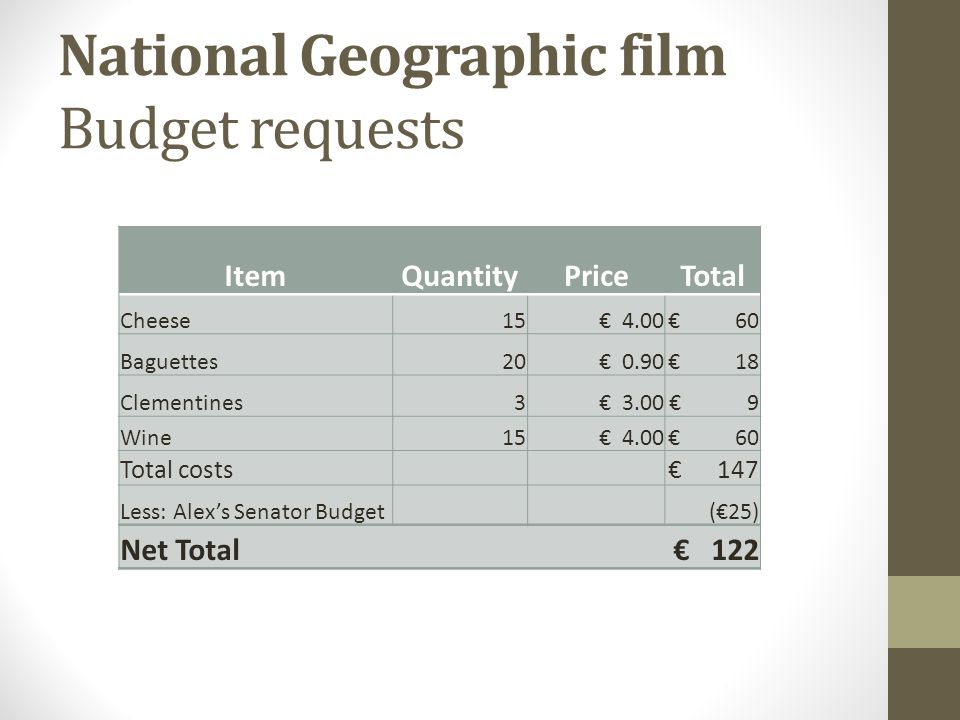
Task: Select the Net Total label
Action: (x=180, y=550)
